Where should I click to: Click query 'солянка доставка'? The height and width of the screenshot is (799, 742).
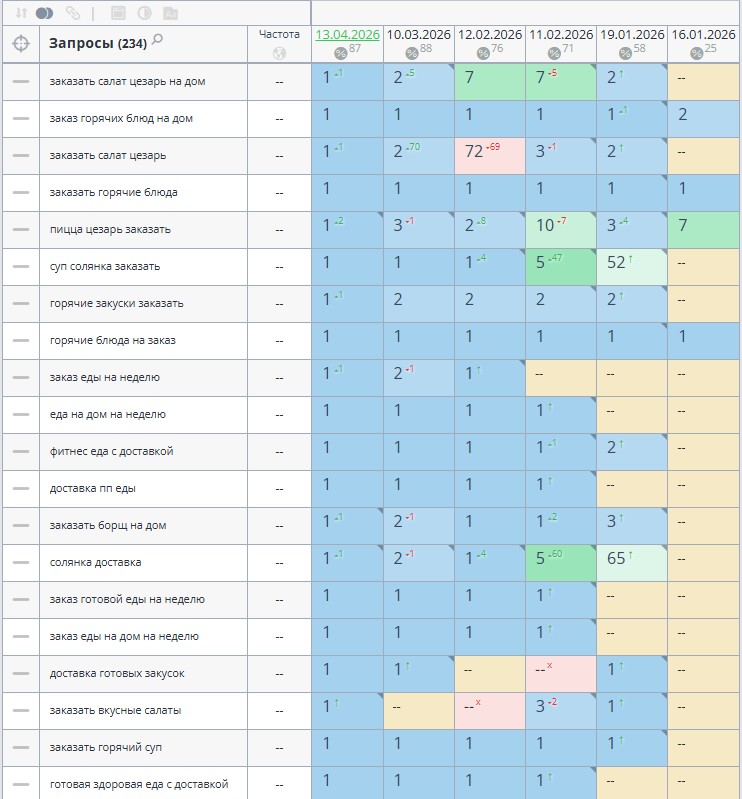coord(96,563)
